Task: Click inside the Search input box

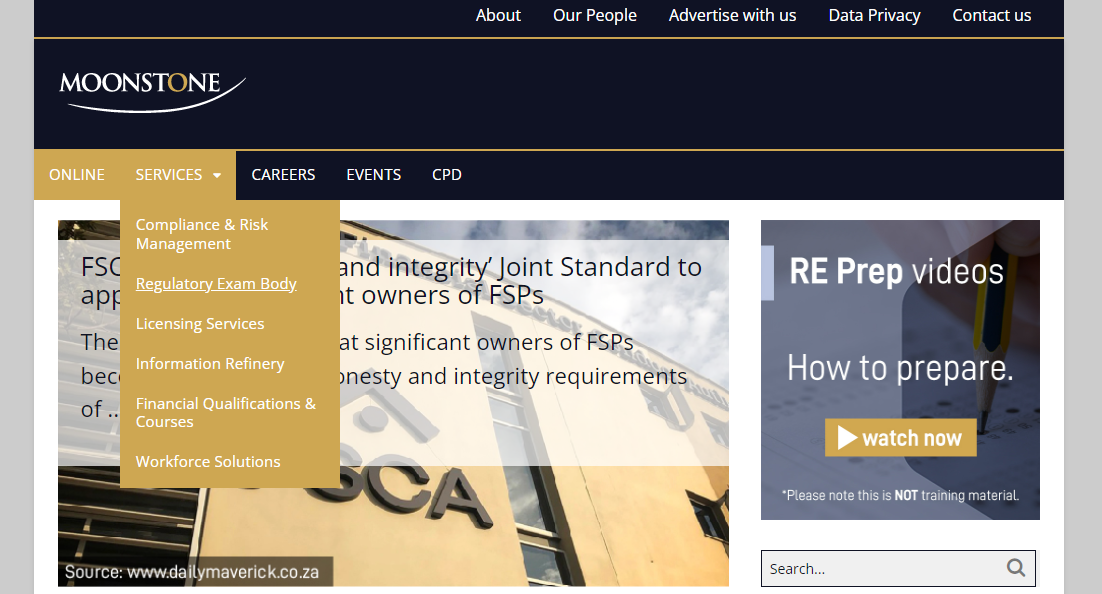Action: (880, 567)
